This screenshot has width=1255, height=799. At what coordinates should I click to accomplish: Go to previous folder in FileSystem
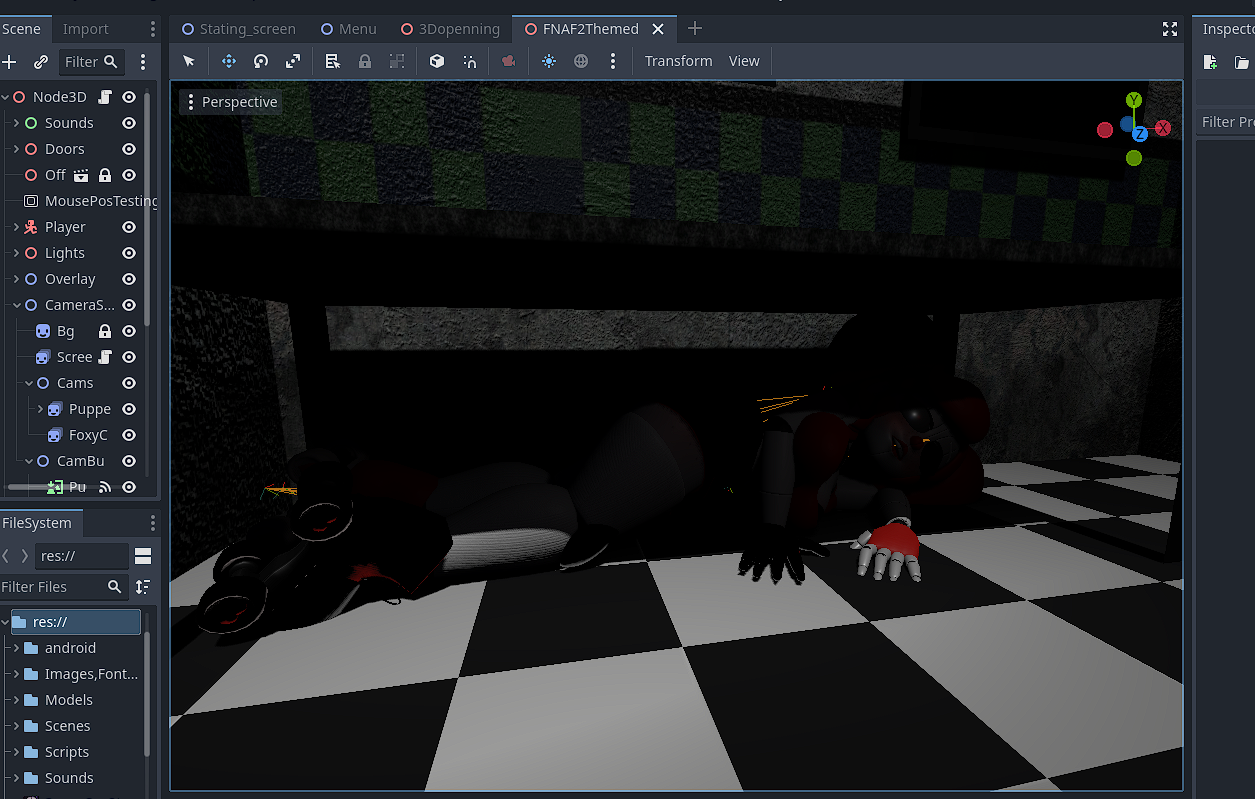coord(6,556)
